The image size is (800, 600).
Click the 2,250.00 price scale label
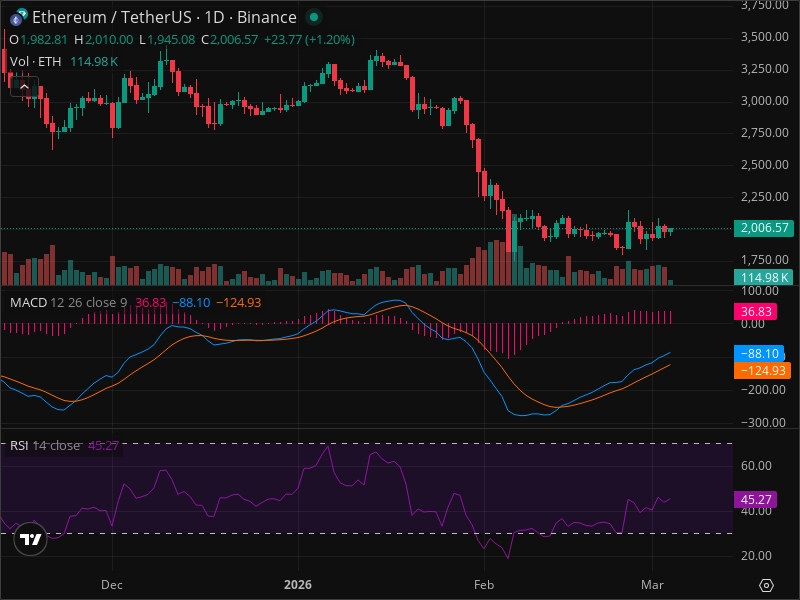(x=765, y=196)
